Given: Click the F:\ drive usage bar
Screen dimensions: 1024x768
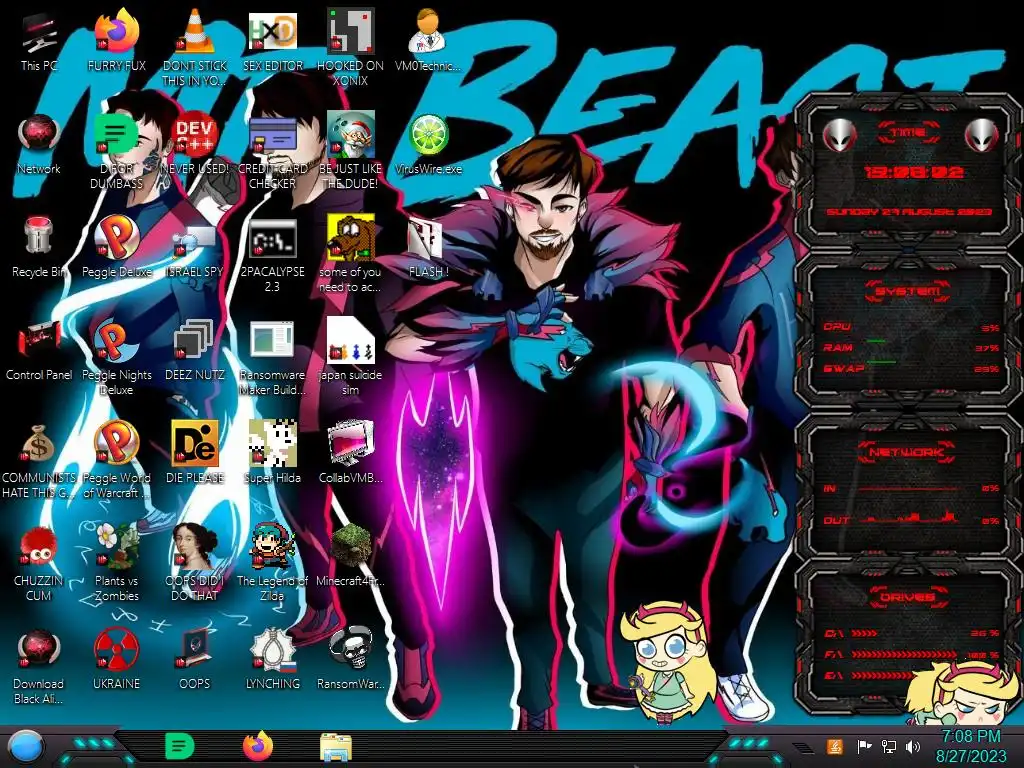Looking at the screenshot, I should (x=904, y=654).
